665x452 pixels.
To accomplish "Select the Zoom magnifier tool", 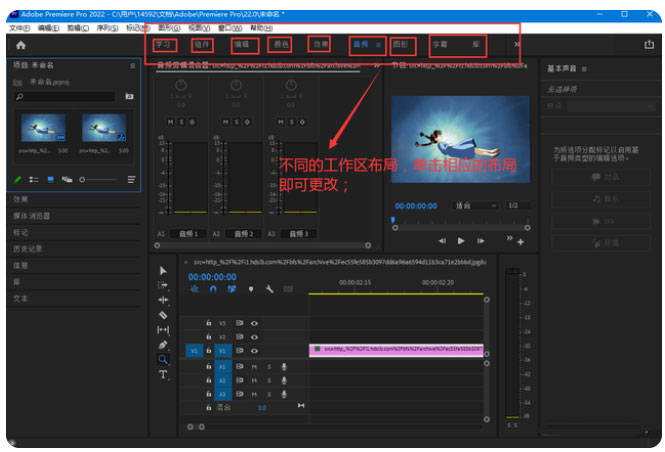I will pyautogui.click(x=163, y=360).
